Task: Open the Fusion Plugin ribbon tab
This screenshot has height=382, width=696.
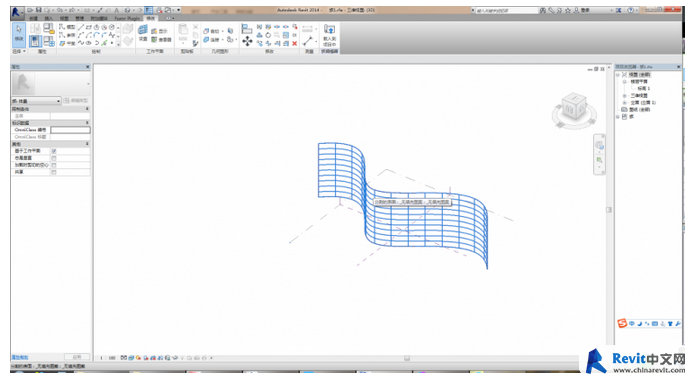Action: coord(127,18)
